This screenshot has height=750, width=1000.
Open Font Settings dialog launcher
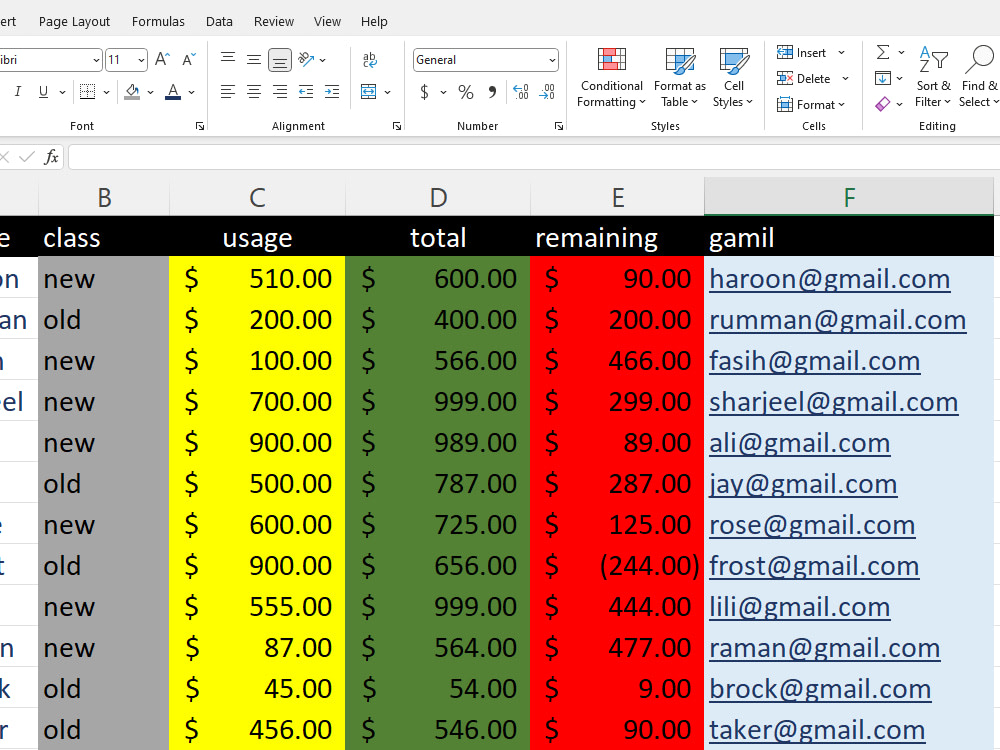click(x=200, y=126)
